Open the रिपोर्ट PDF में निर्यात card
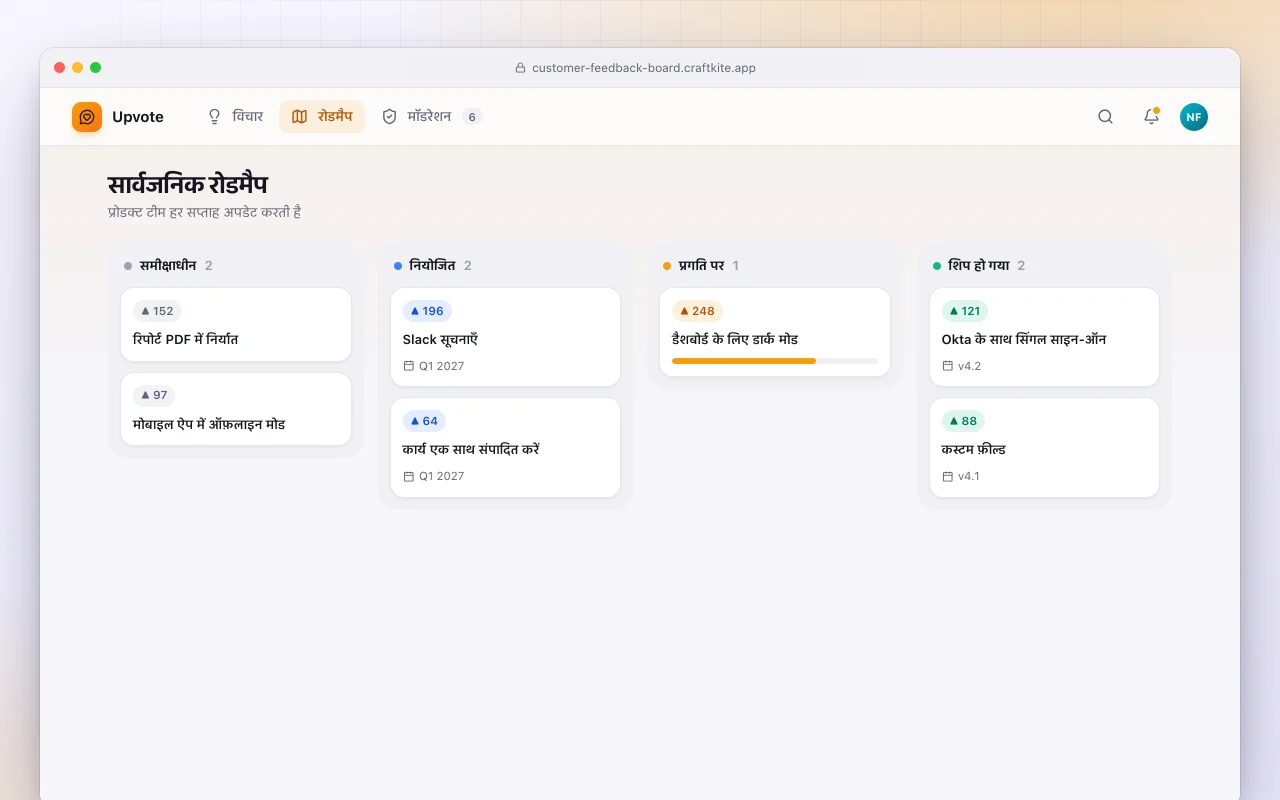Image resolution: width=1280 pixels, height=800 pixels. pyautogui.click(x=236, y=324)
